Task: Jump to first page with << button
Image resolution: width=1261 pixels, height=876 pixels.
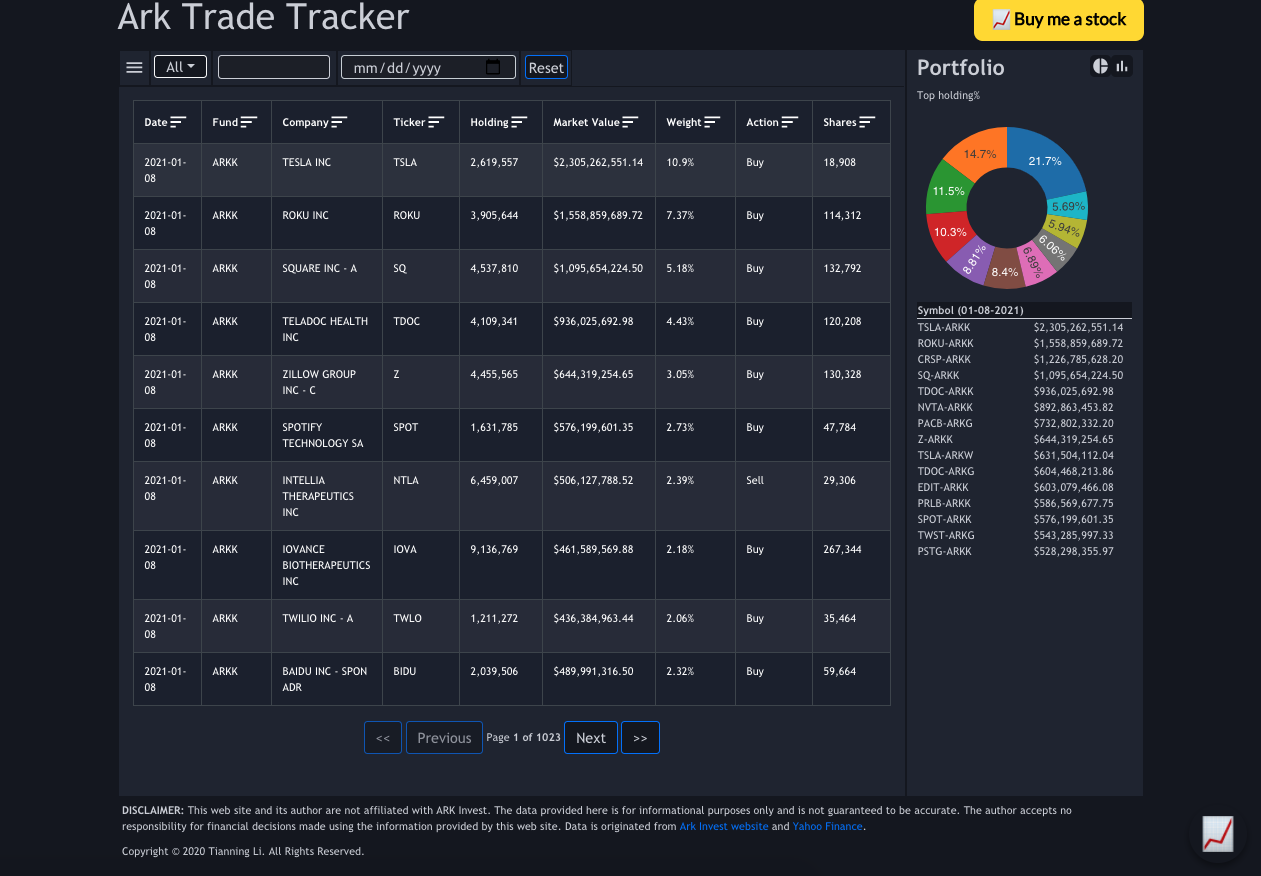Action: point(383,738)
